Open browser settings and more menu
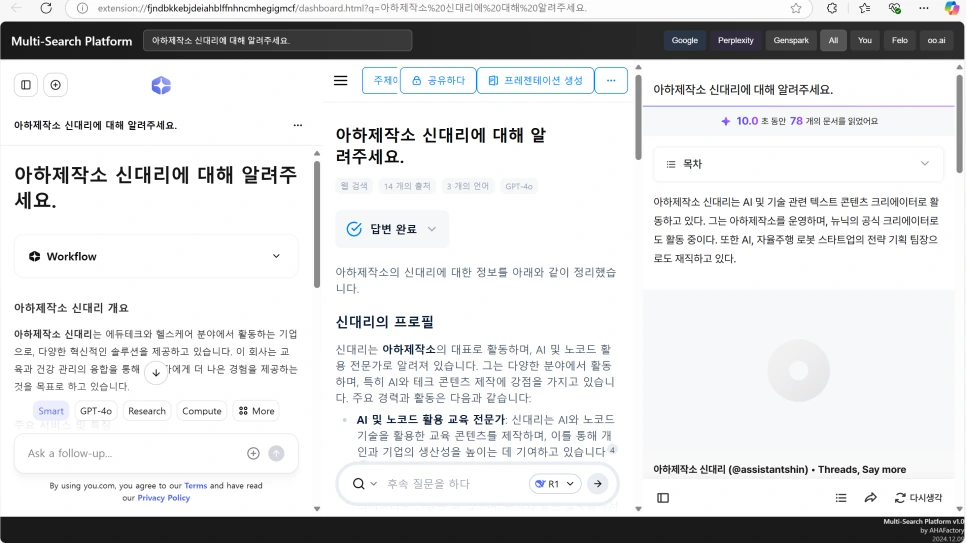This screenshot has height=543, width=966. [x=923, y=8]
